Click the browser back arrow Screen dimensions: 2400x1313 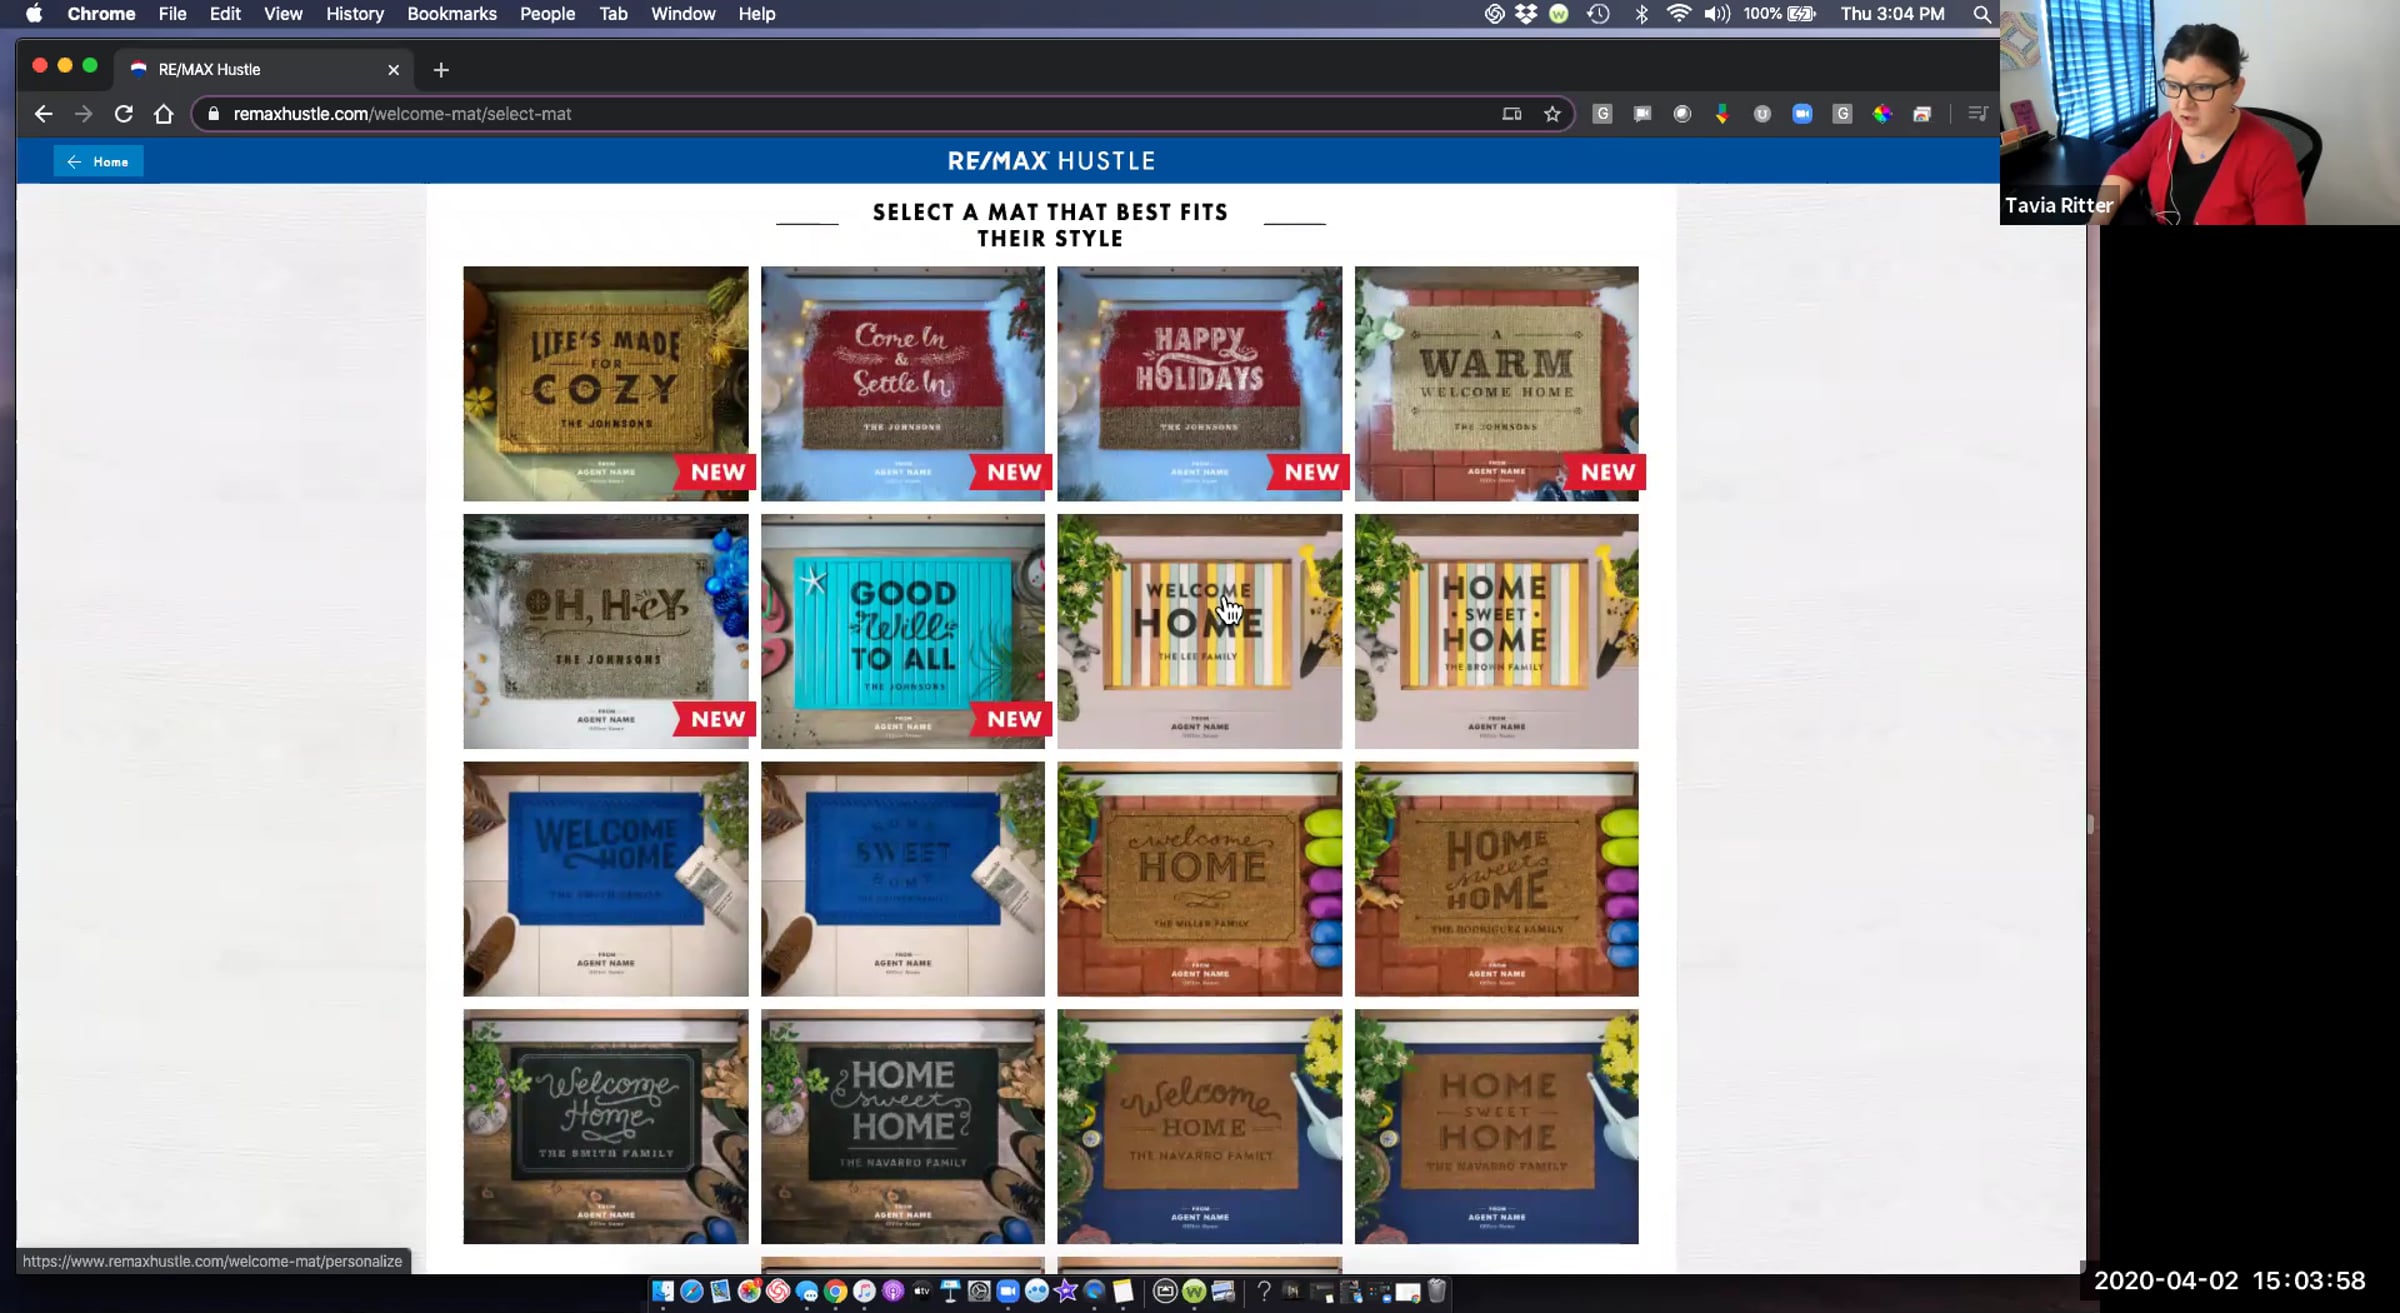pyautogui.click(x=43, y=114)
